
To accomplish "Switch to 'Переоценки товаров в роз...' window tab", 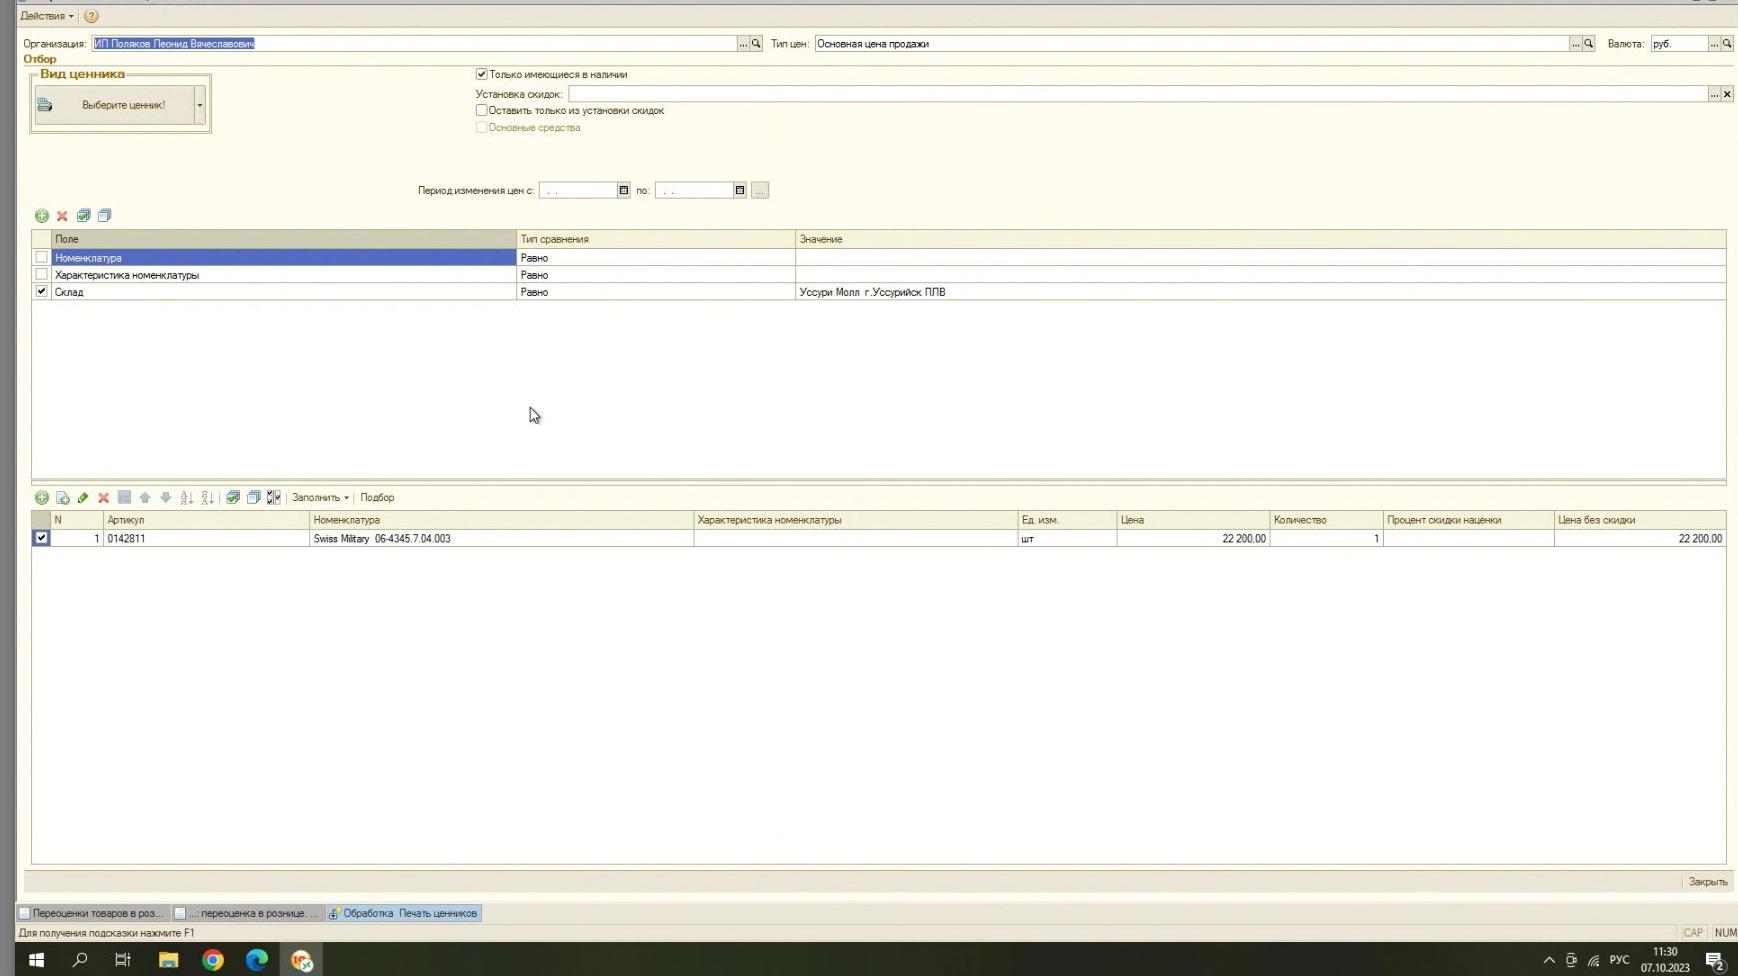I will [x=93, y=913].
